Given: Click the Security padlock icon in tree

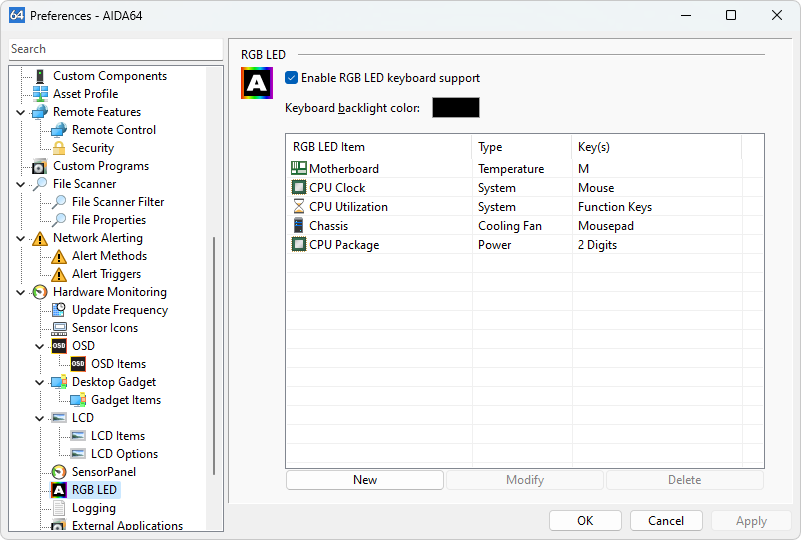Looking at the screenshot, I should click(x=59, y=148).
